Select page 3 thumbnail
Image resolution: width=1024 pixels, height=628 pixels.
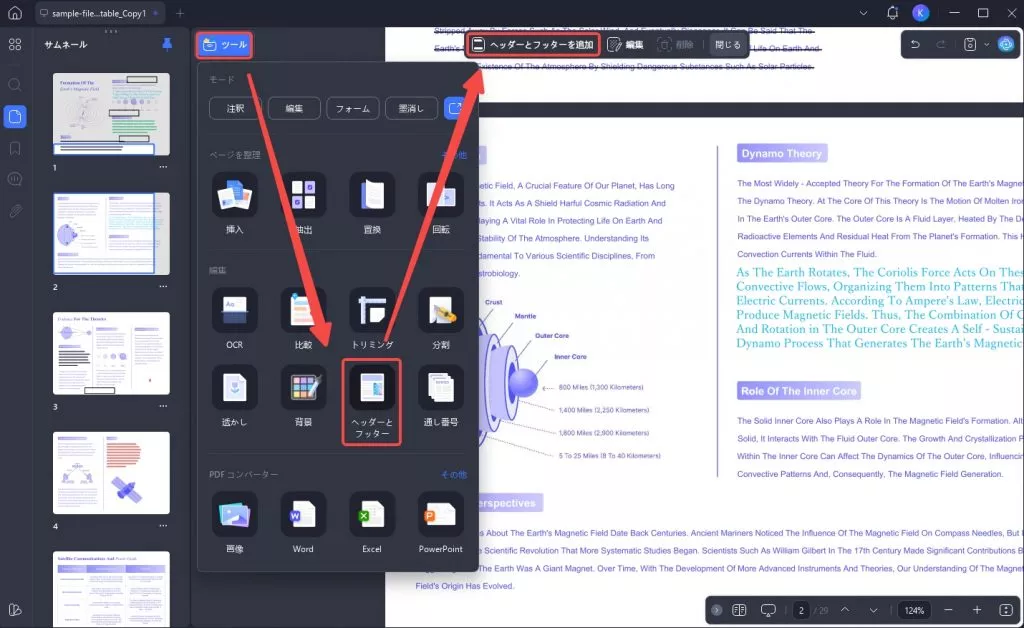coord(111,353)
